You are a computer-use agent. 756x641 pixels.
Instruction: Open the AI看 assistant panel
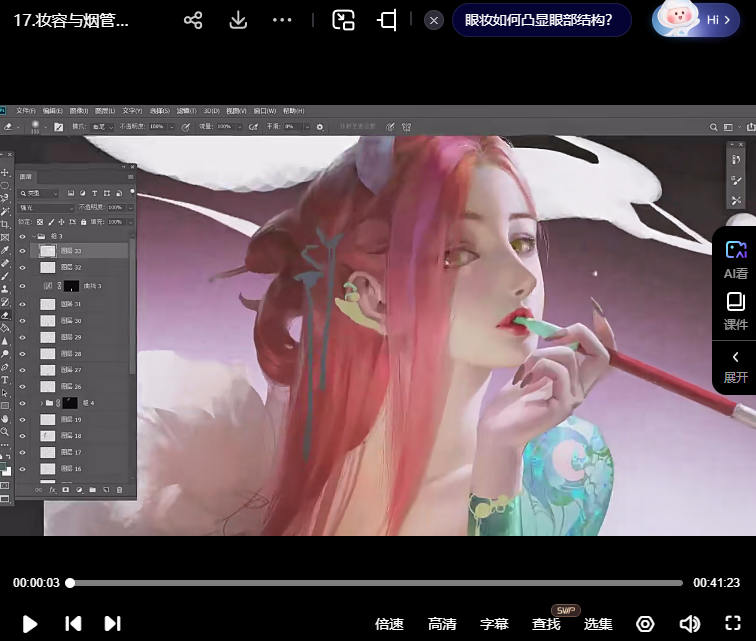[735, 260]
